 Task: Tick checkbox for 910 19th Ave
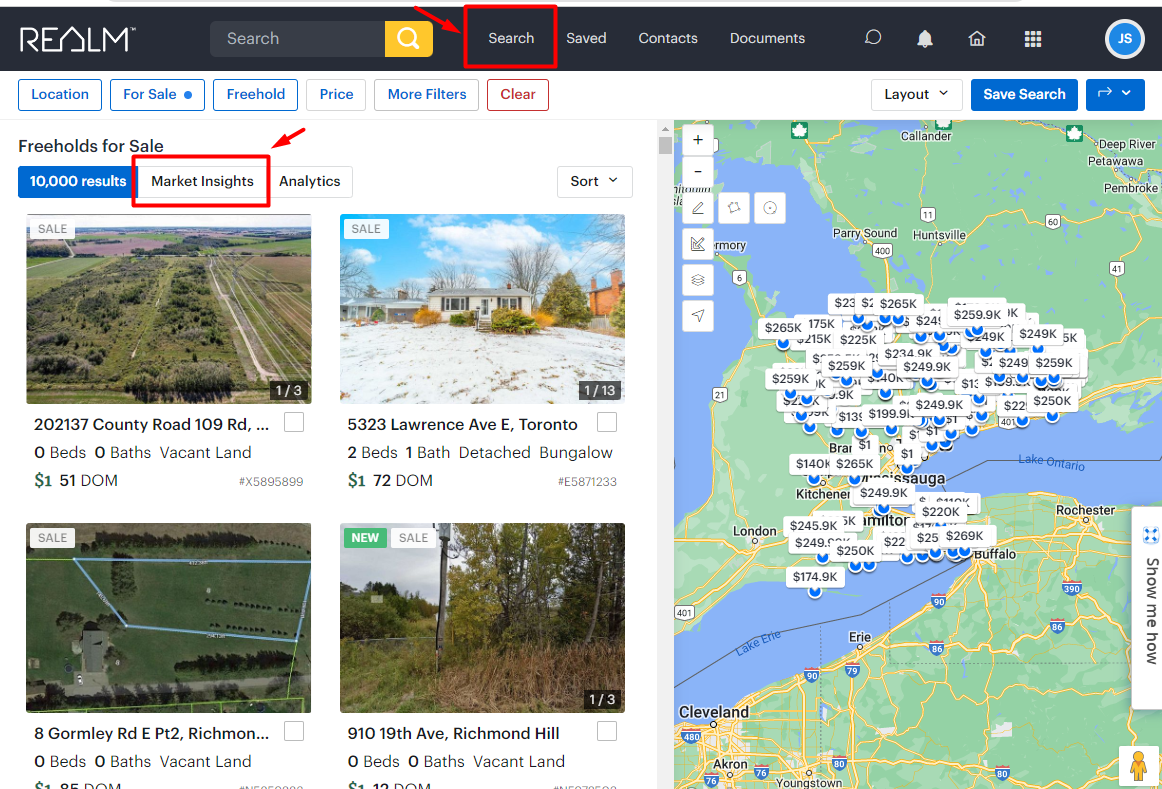[x=607, y=731]
